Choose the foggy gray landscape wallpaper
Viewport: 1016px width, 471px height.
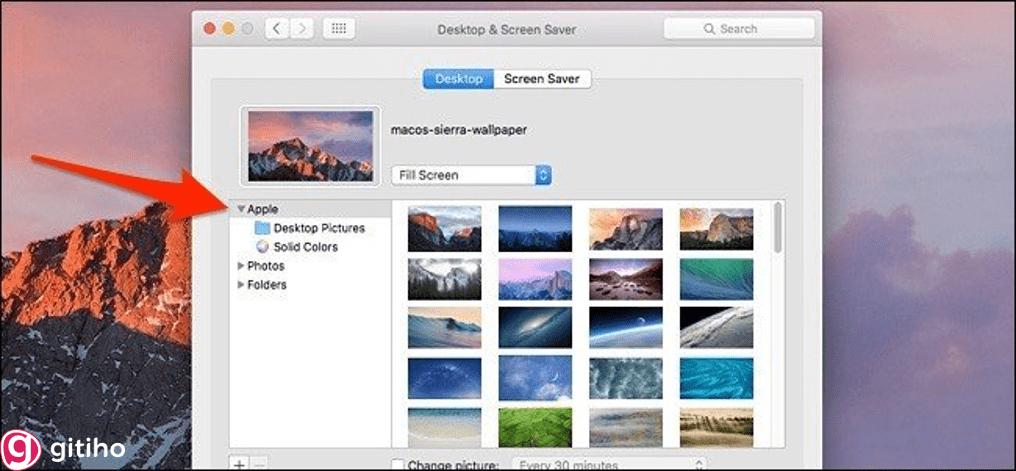coord(626,428)
